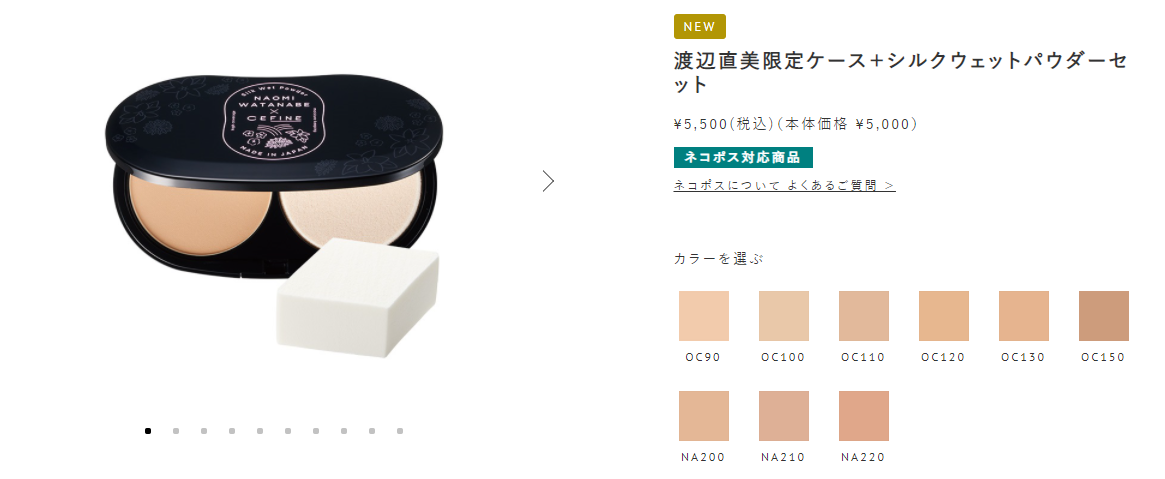Click the NEW gold badge label
Viewport: 1165px width, 479px height.
700,27
